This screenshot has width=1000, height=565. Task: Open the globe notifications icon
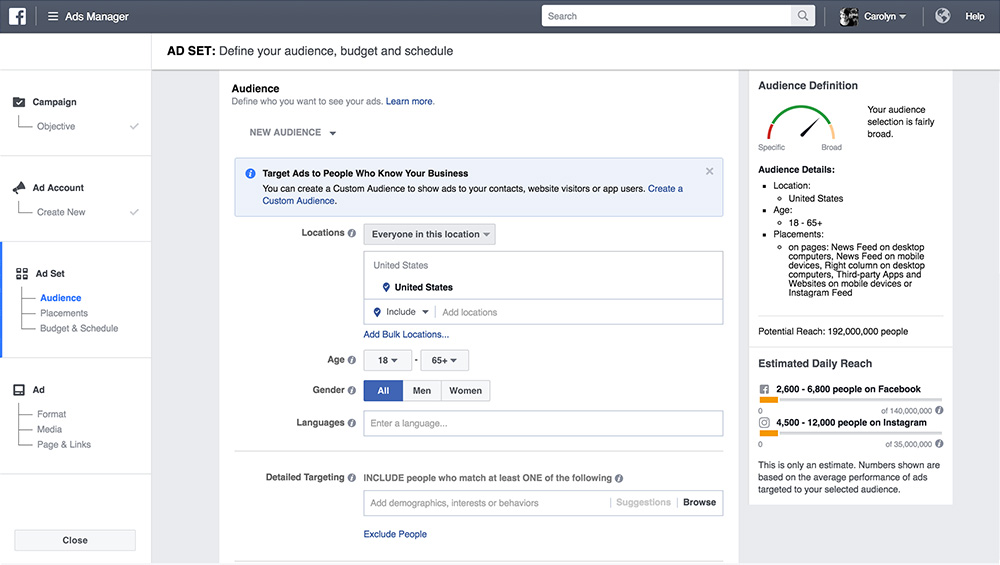coord(943,16)
